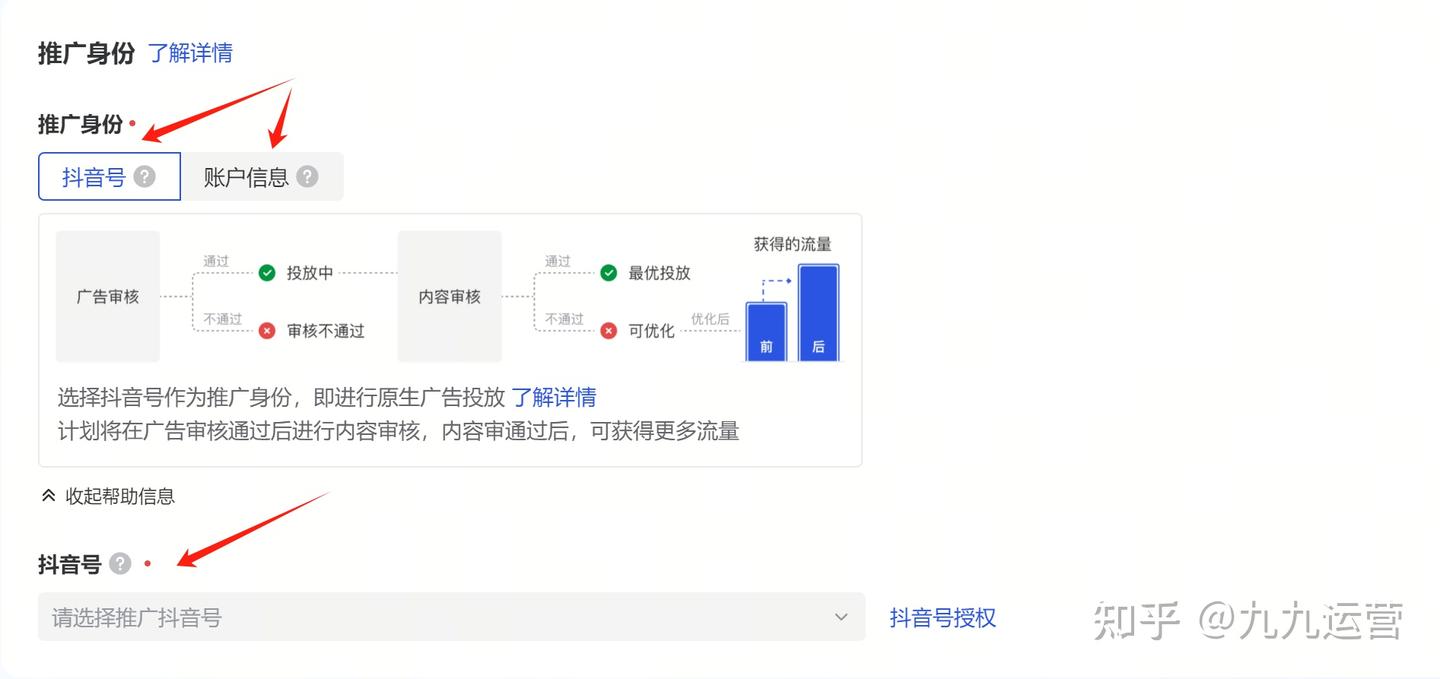Viewport: 1440px width, 679px height.
Task: Click 内容审核 box in flow diagram
Action: pyautogui.click(x=449, y=296)
